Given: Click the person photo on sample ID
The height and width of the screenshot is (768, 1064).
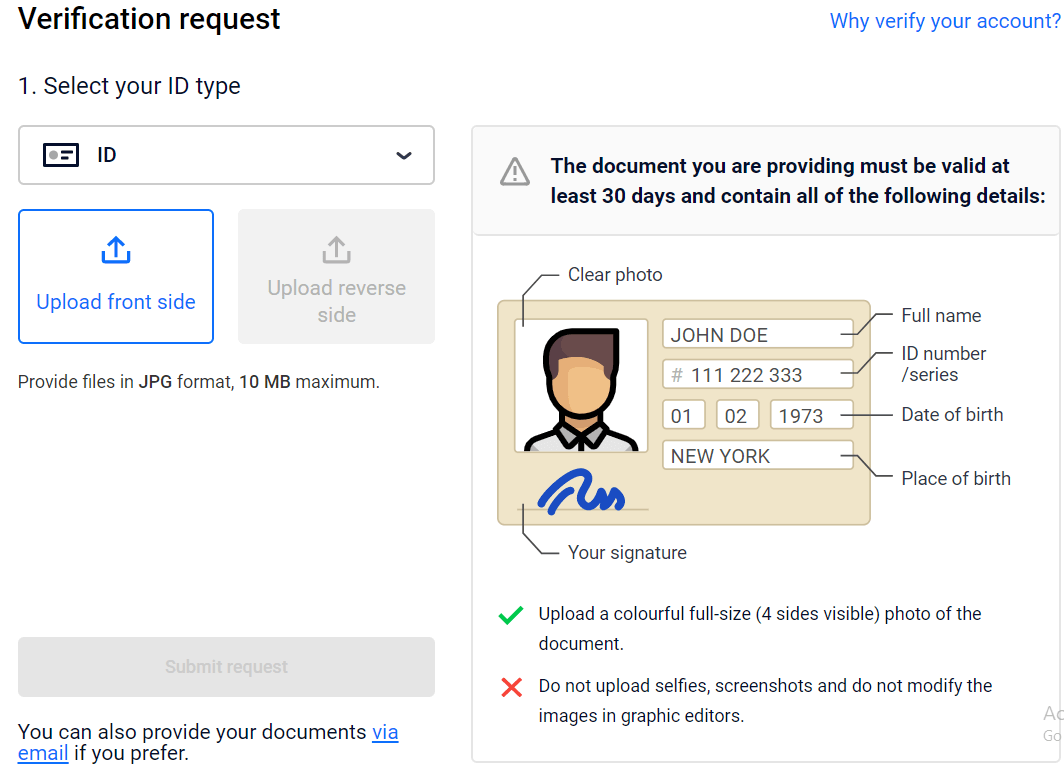Looking at the screenshot, I should coord(581,386).
